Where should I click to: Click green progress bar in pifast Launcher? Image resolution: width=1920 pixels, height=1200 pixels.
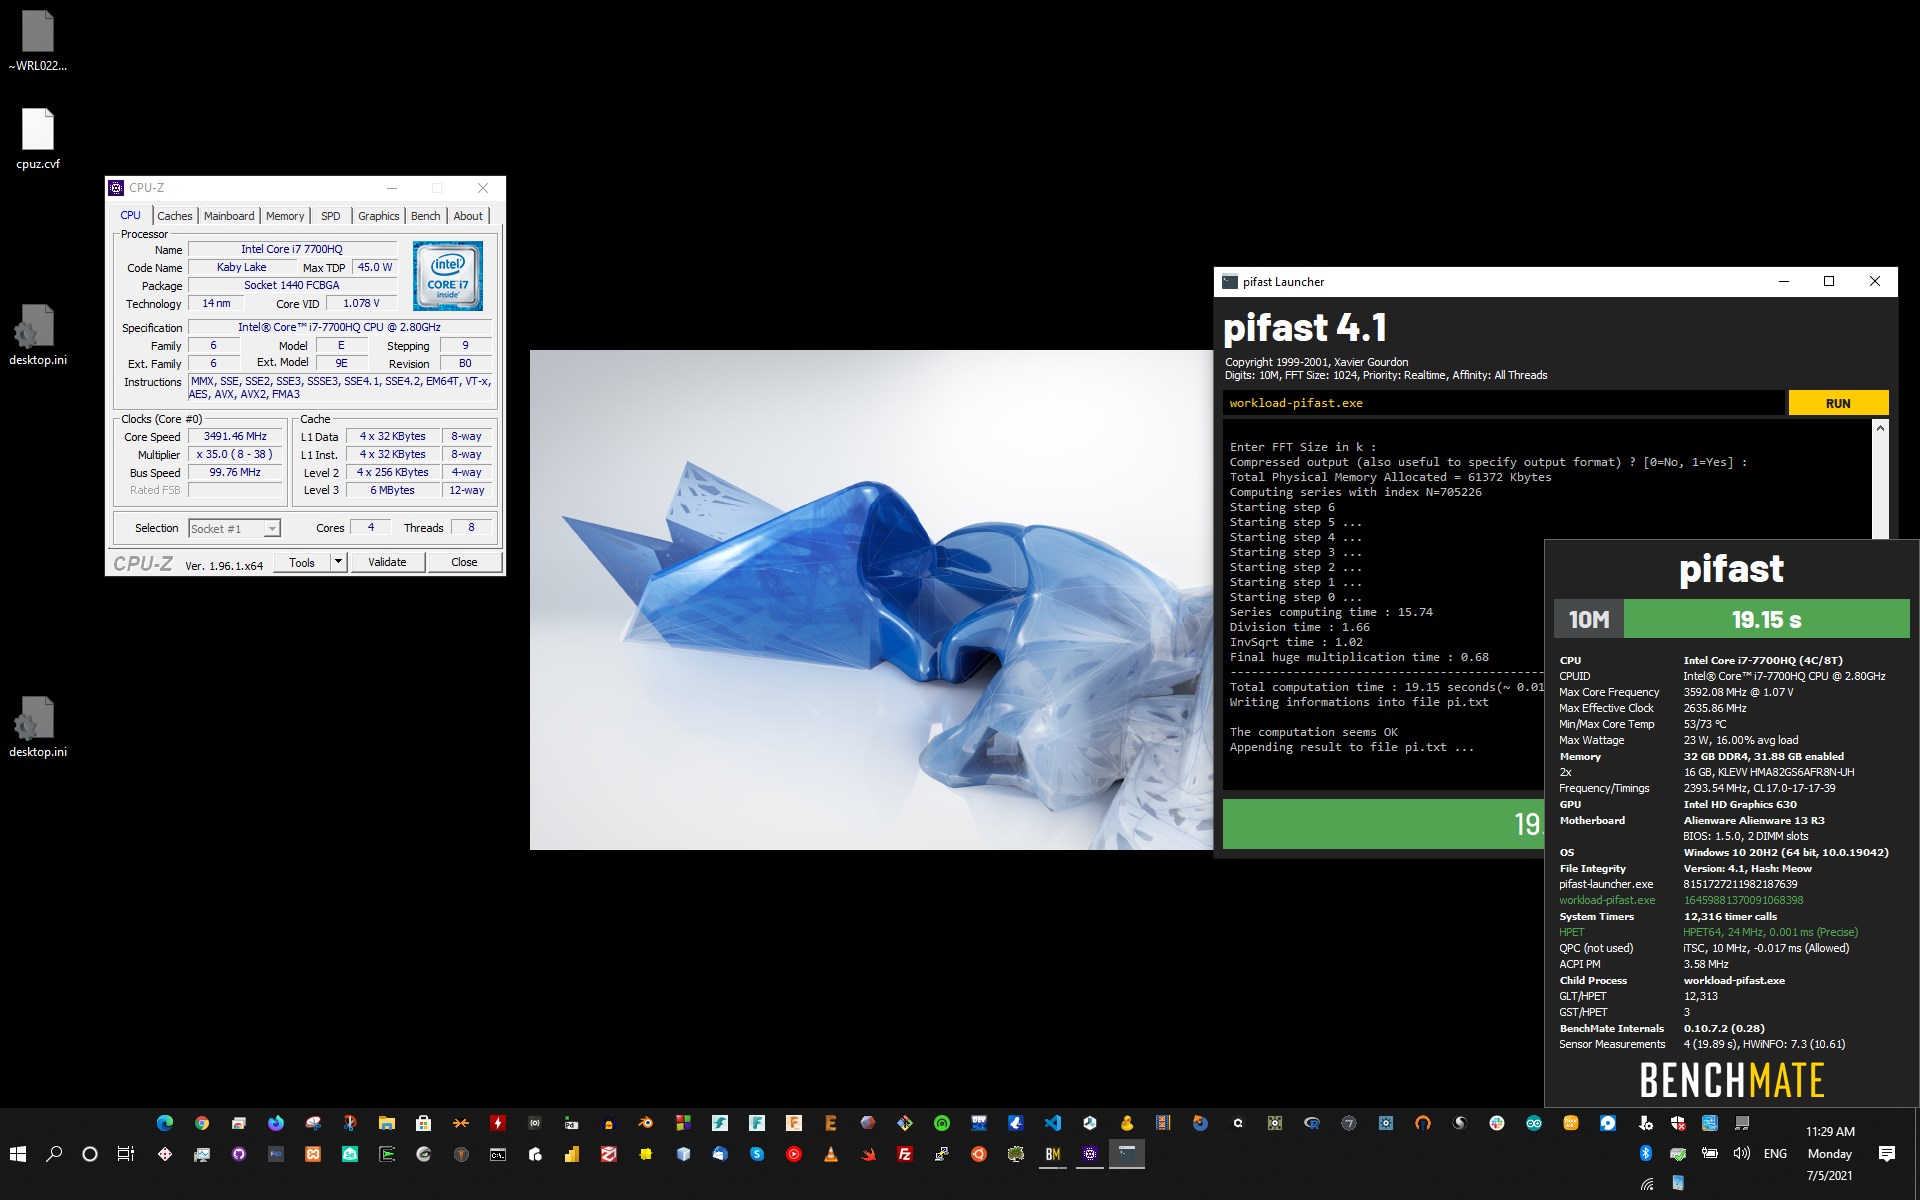pyautogui.click(x=1383, y=824)
